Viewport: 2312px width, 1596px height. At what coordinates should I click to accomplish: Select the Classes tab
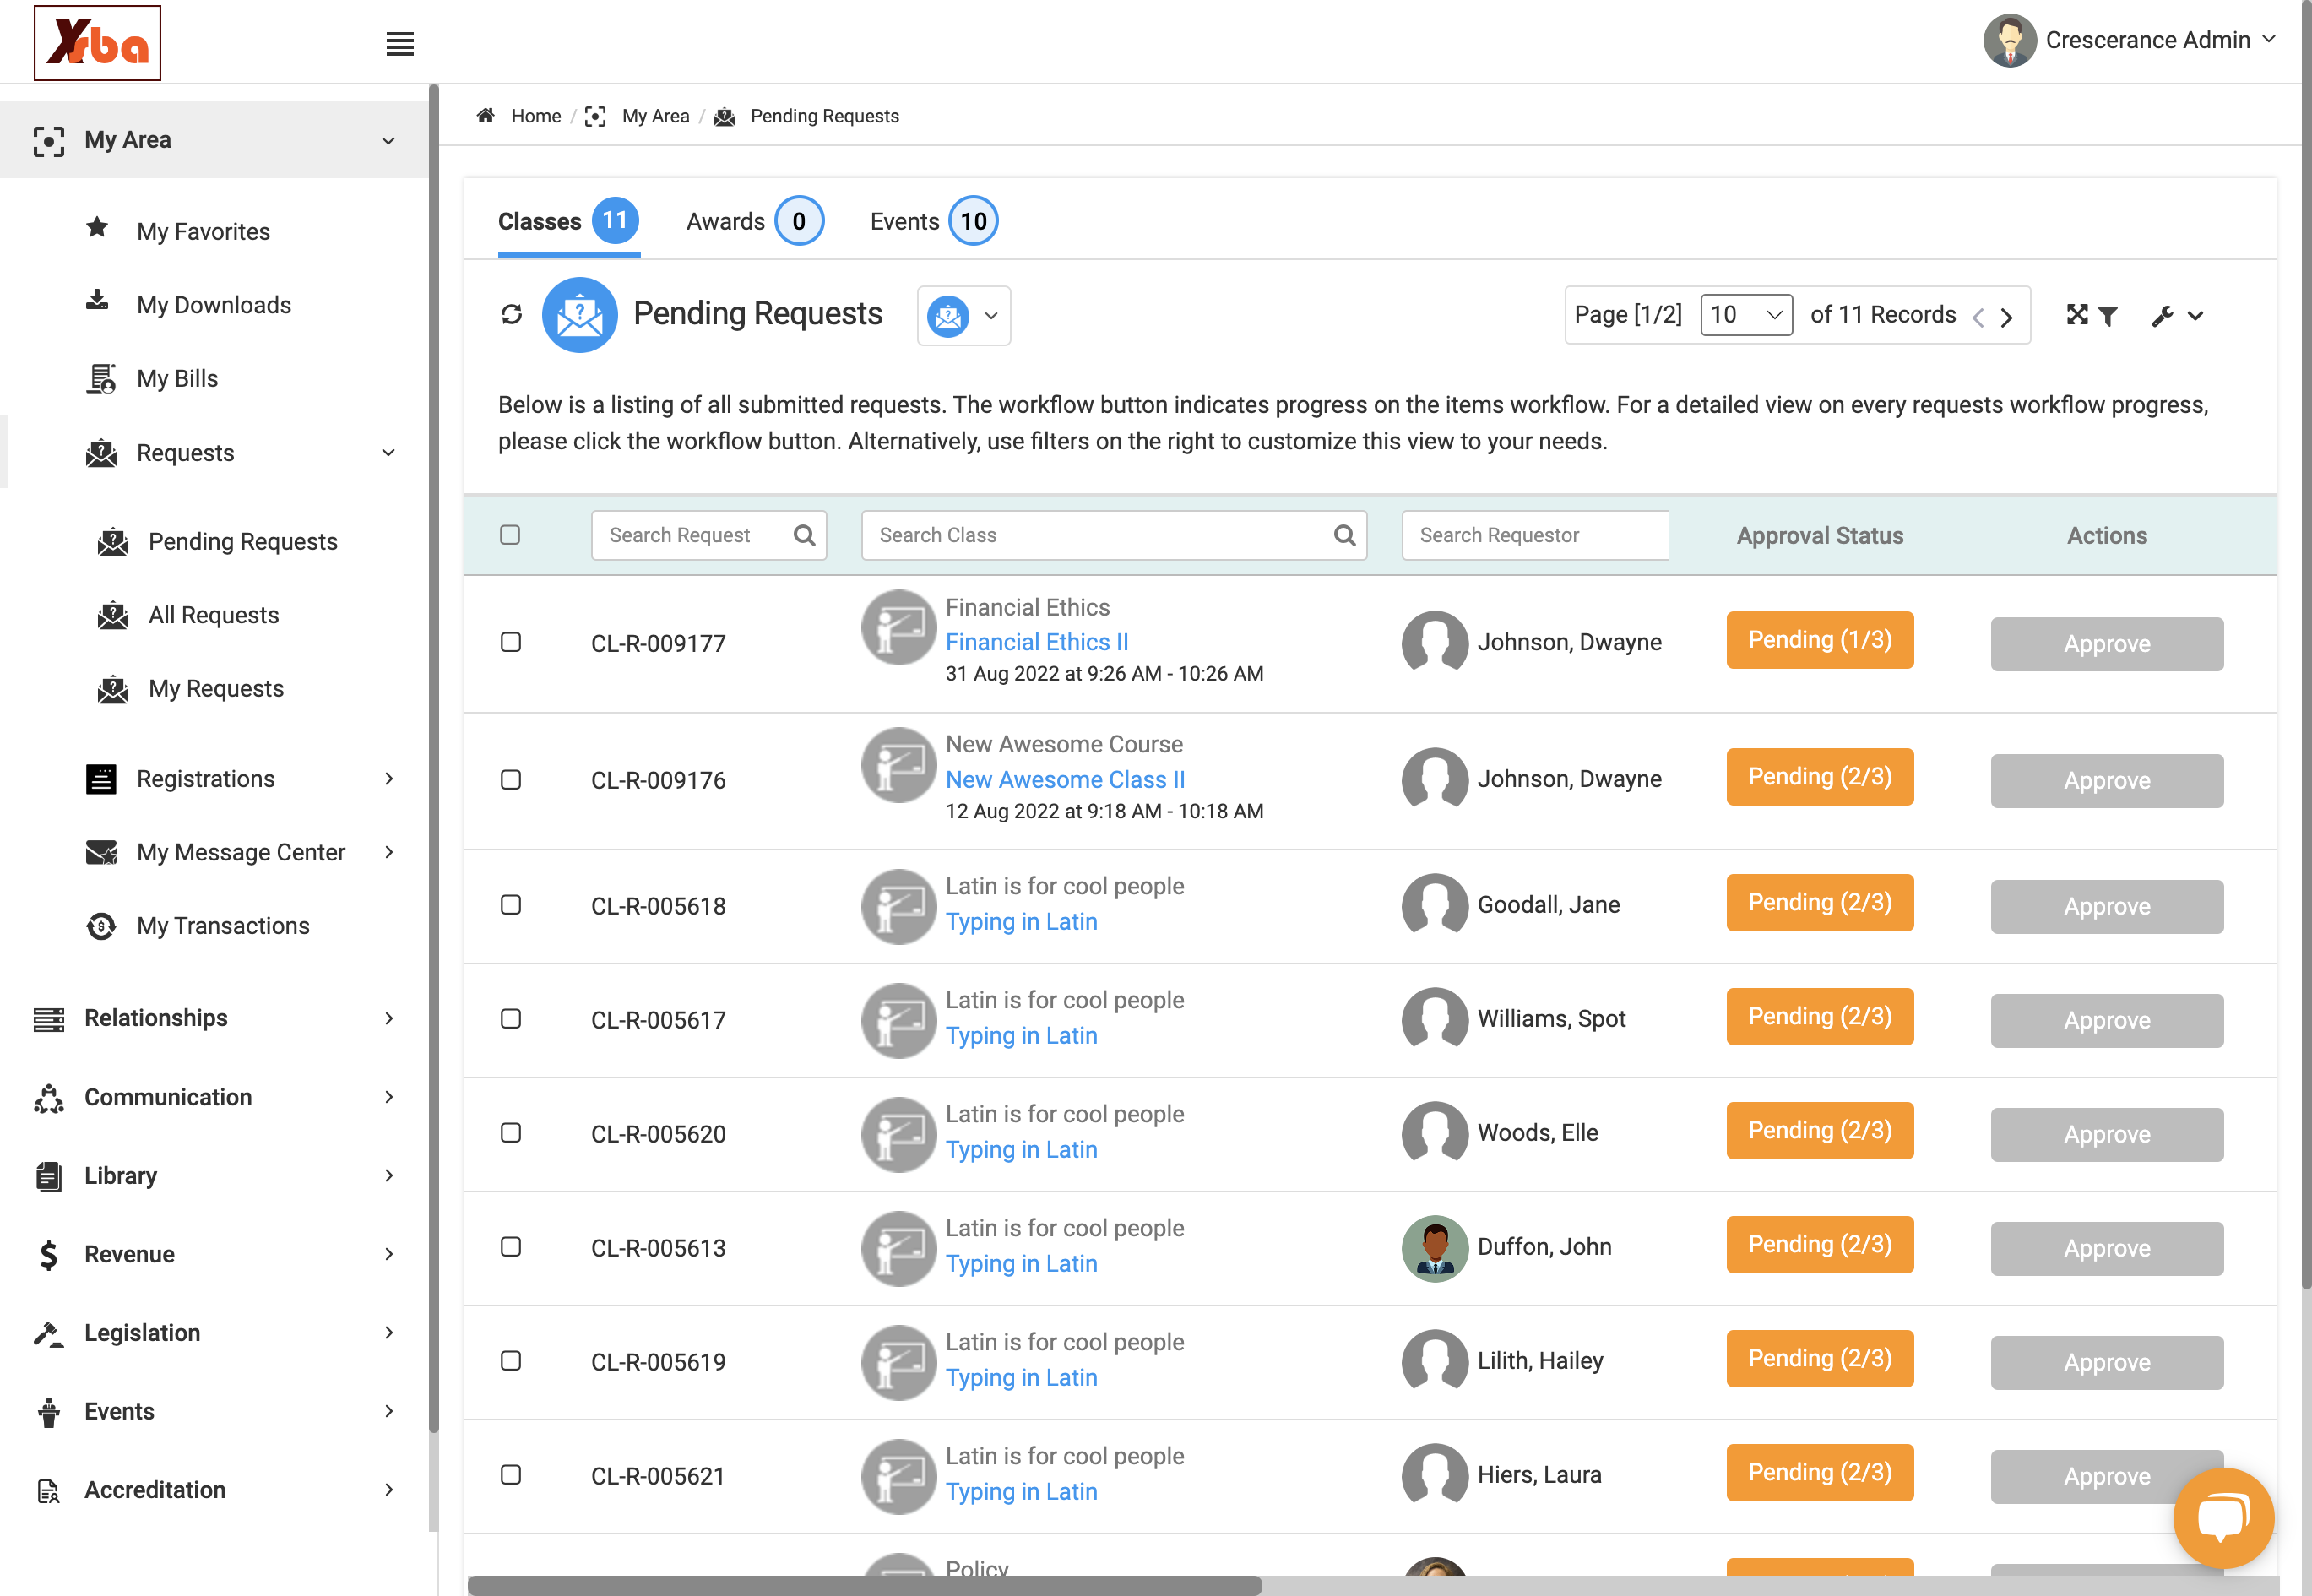(568, 221)
